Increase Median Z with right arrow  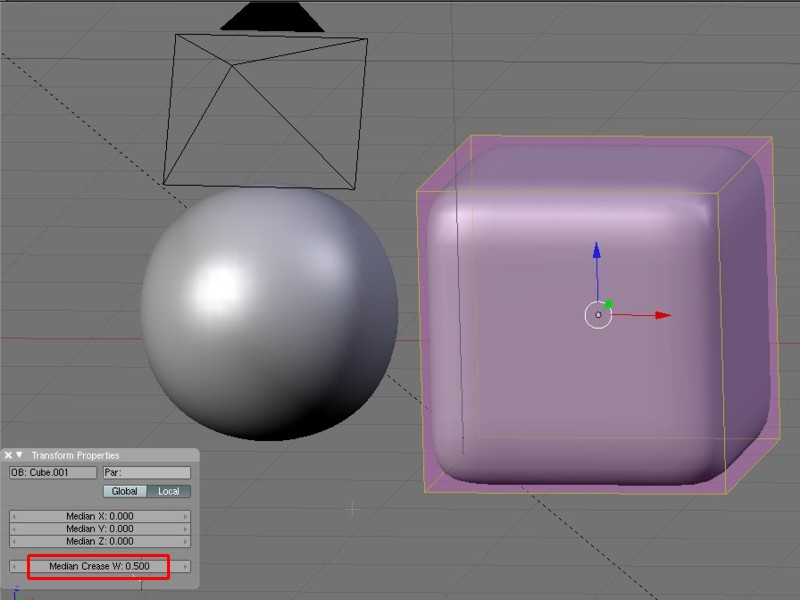(186, 541)
